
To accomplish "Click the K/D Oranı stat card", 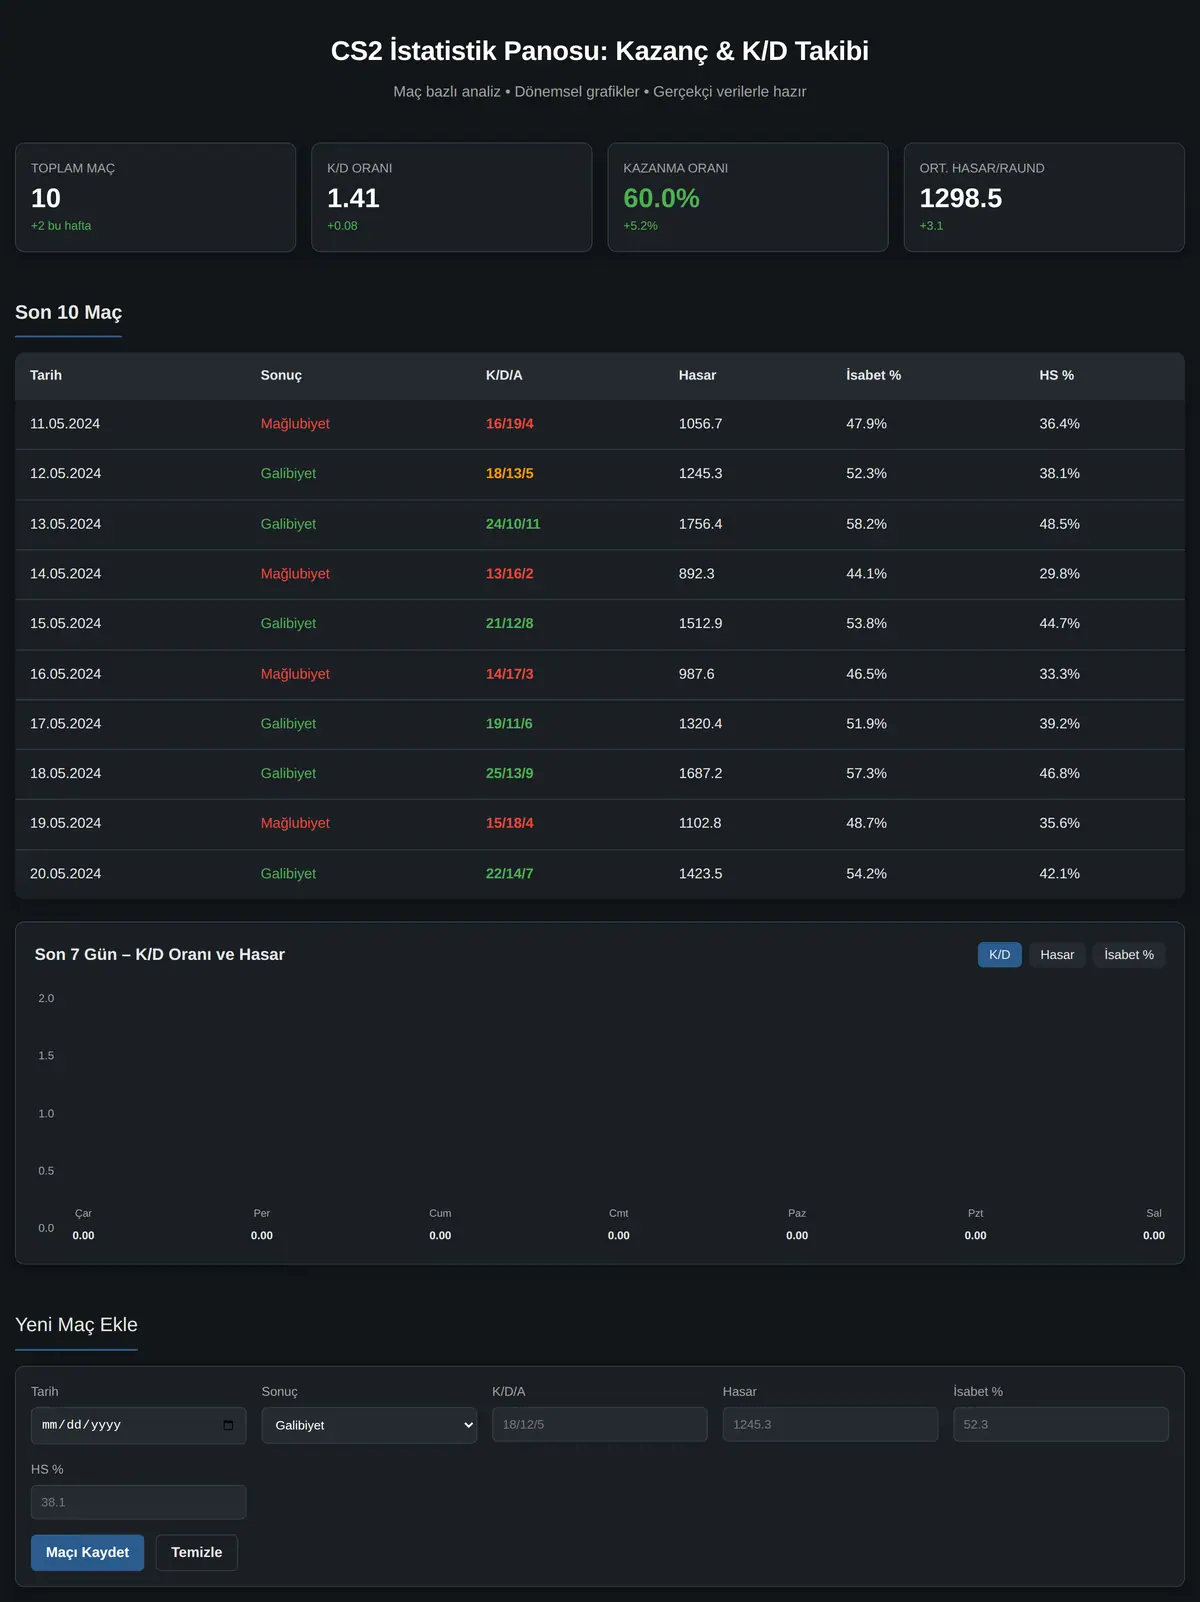I will 452,197.
